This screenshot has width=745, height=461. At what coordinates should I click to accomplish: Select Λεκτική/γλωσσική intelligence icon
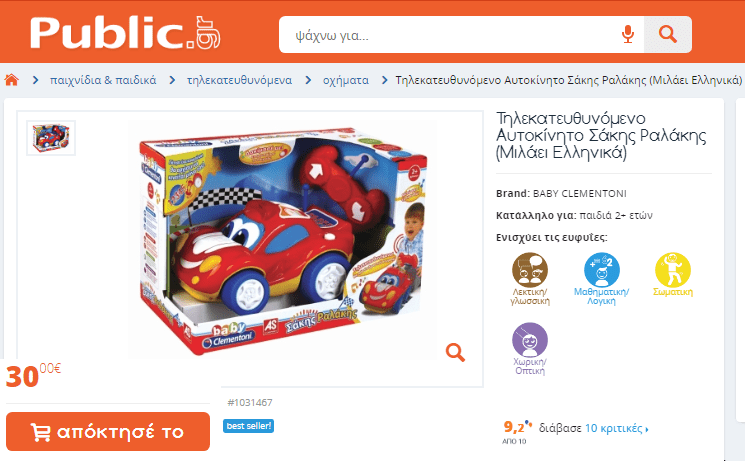(x=530, y=279)
